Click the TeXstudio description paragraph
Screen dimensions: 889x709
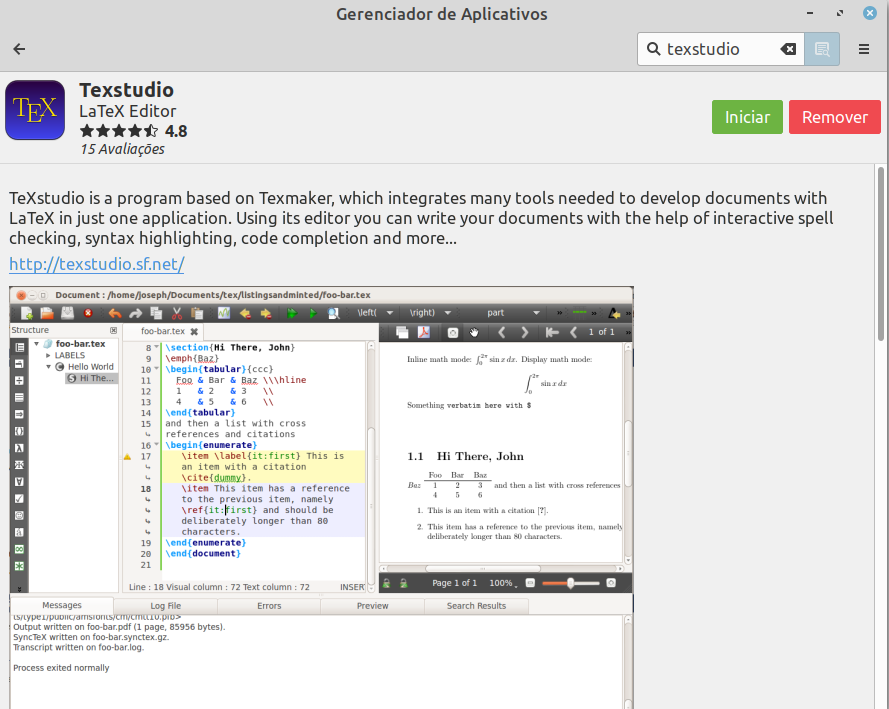click(x=421, y=218)
